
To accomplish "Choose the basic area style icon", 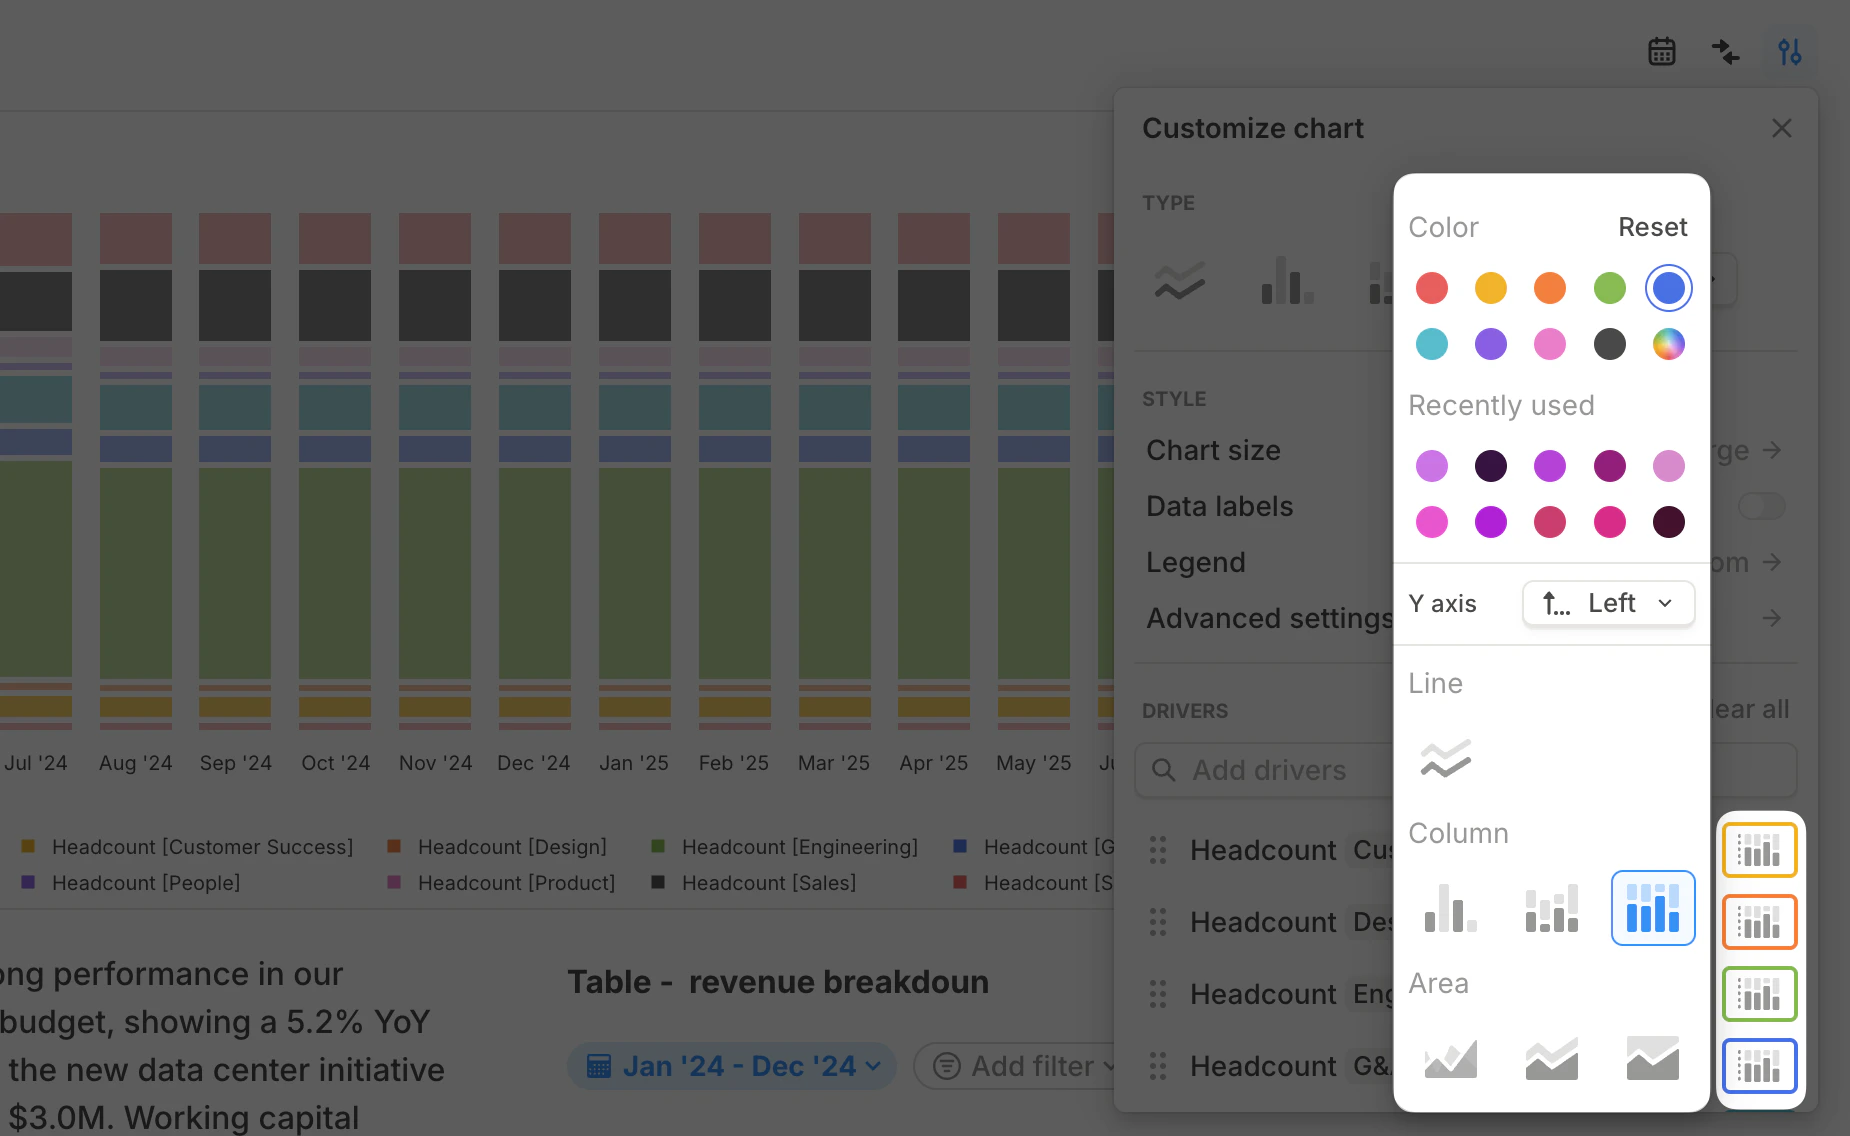I will pyautogui.click(x=1451, y=1058).
